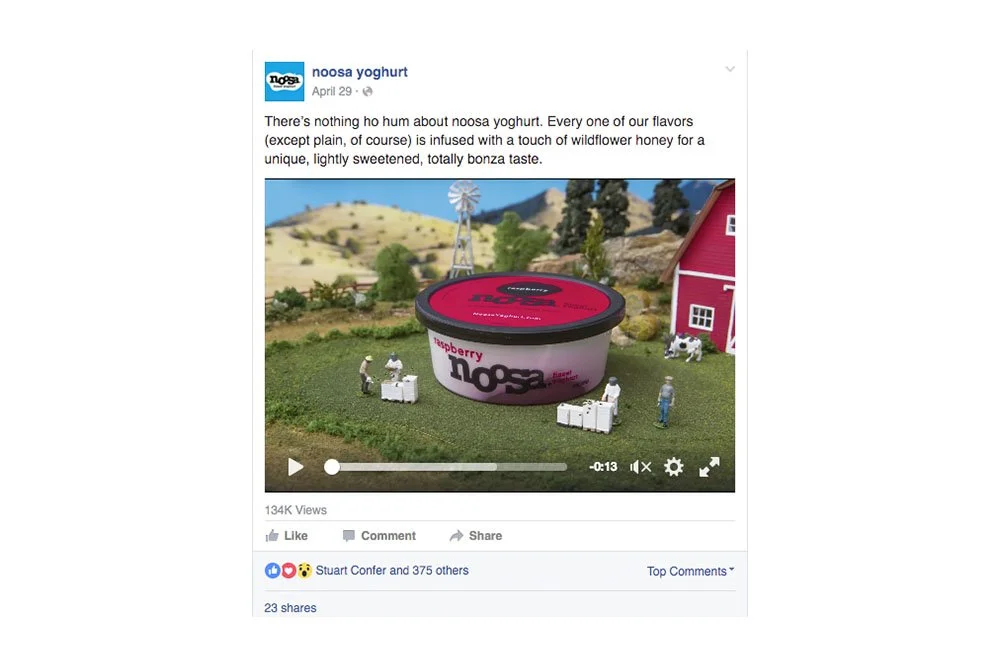Click the Comment button
Viewport: 1000px width, 667px height.
[379, 536]
